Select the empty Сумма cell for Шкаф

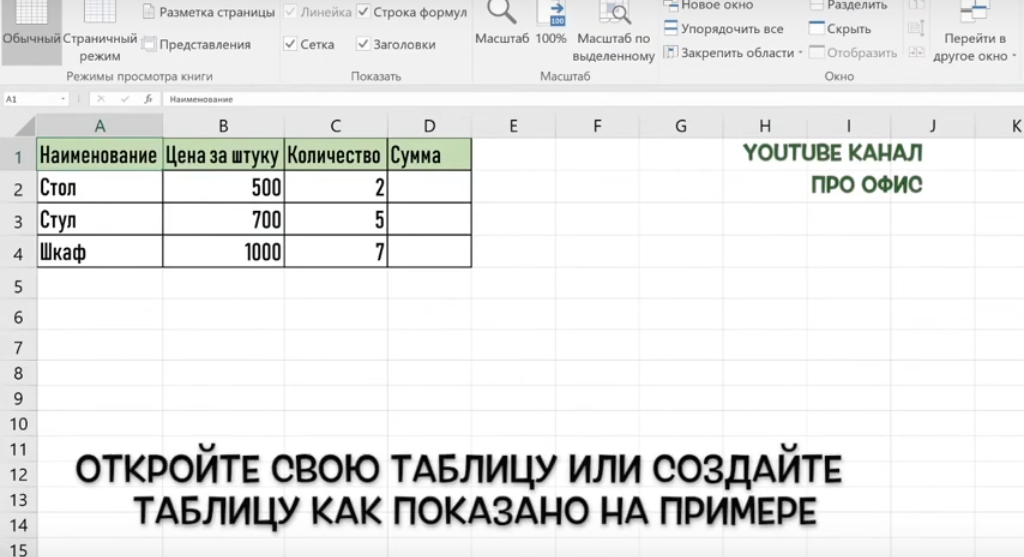pyautogui.click(x=429, y=251)
